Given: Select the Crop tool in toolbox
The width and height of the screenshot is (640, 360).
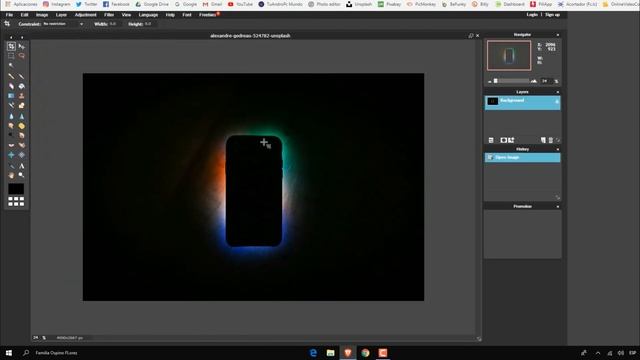Looking at the screenshot, I should [x=11, y=47].
